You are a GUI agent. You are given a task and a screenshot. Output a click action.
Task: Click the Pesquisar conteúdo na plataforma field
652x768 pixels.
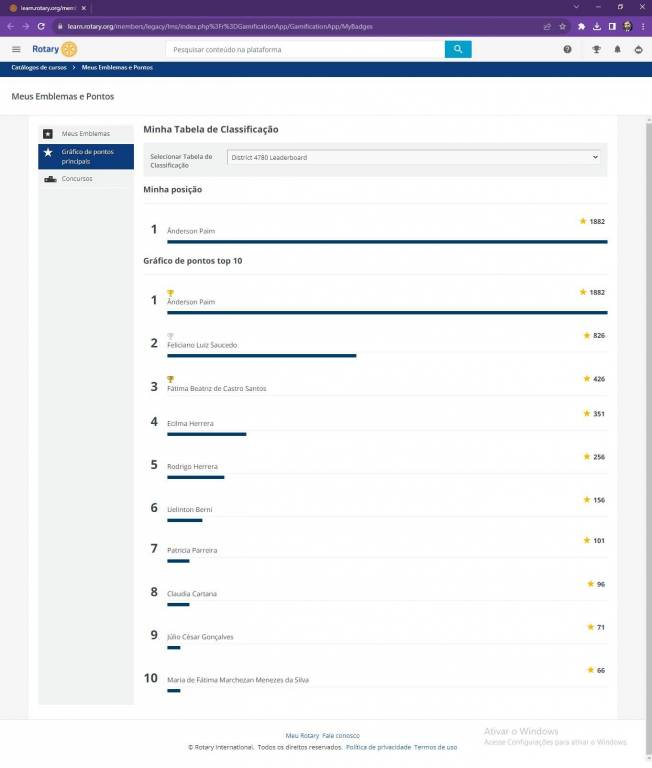coord(305,49)
